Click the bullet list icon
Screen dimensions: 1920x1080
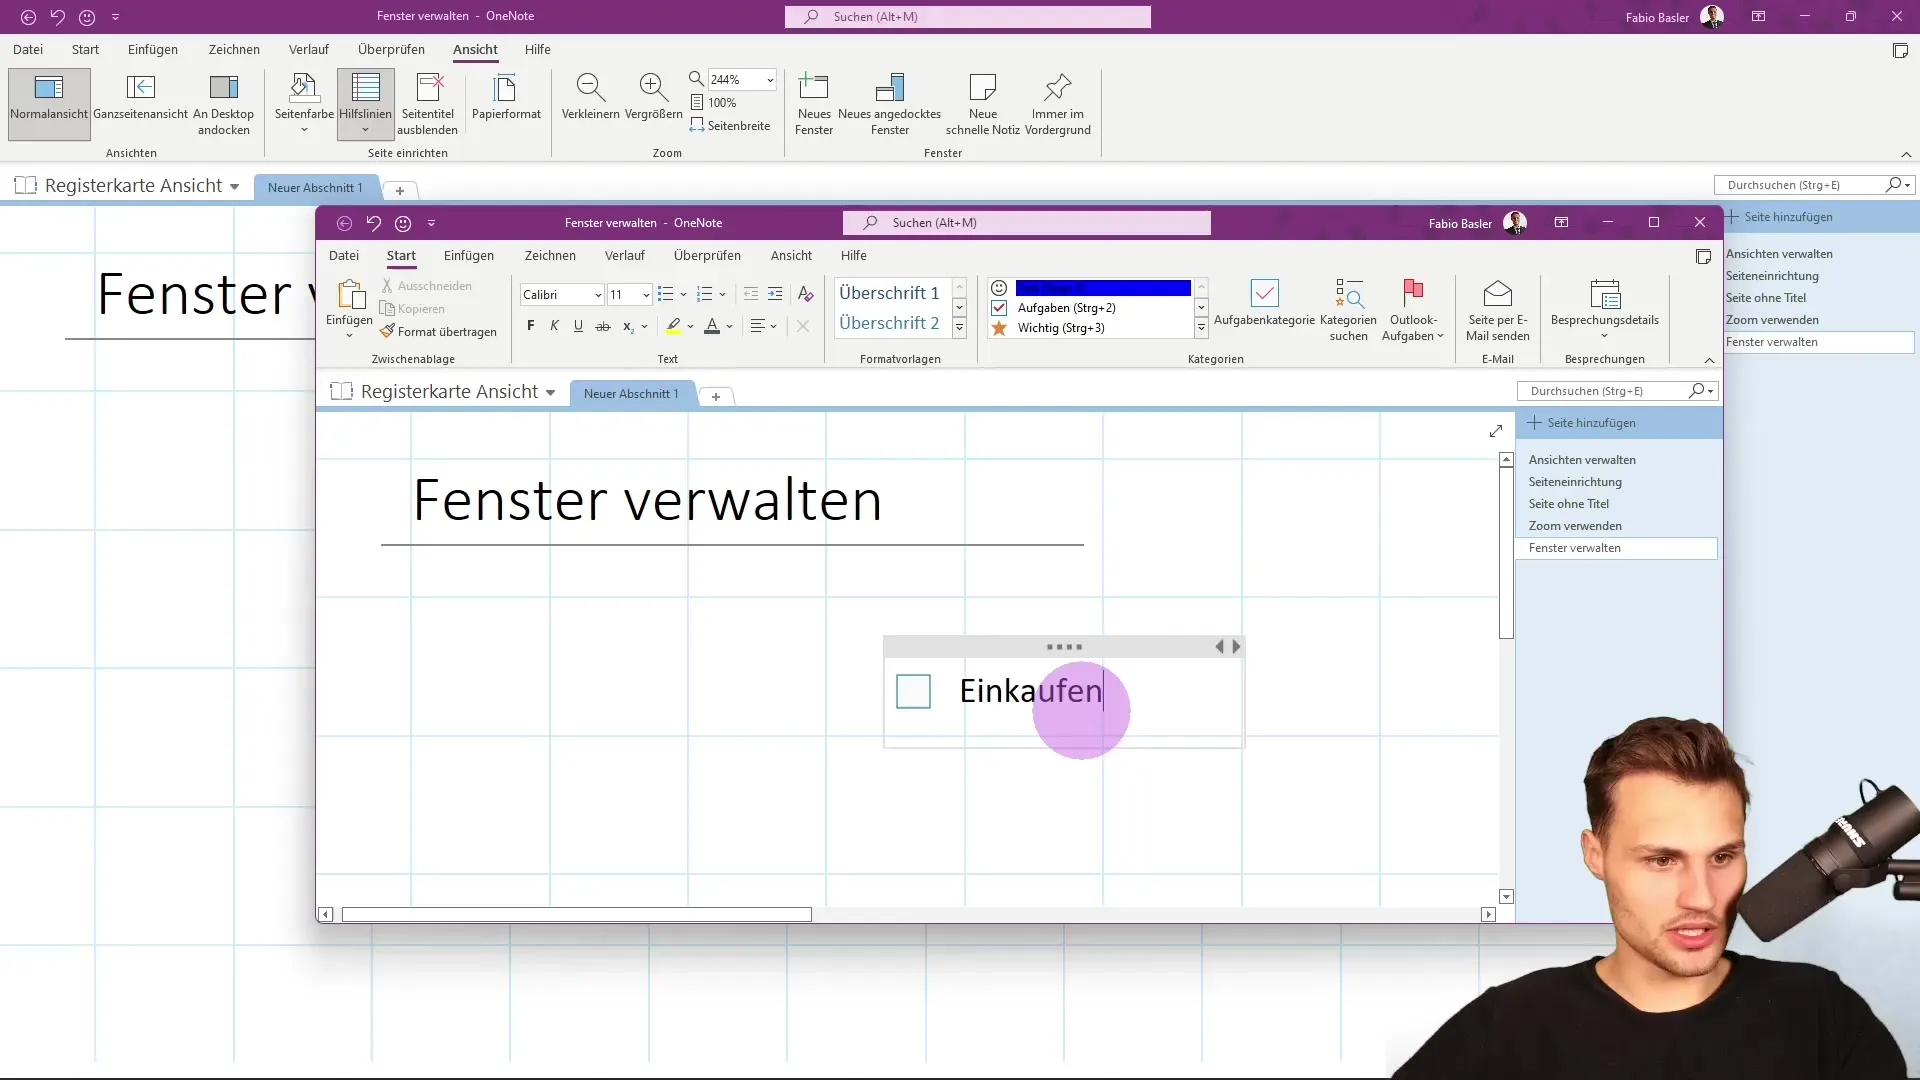coord(666,294)
